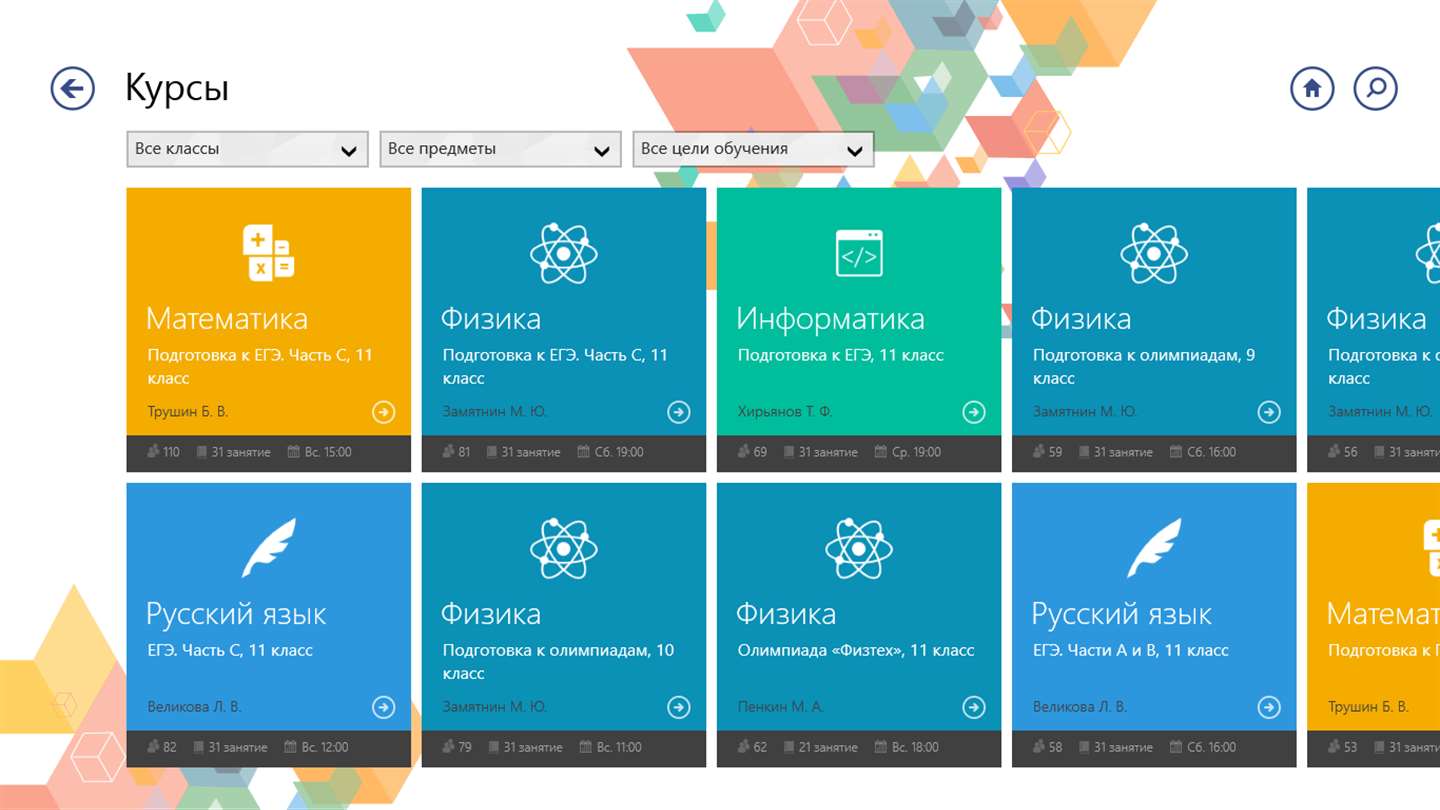Click the calculator icon on the Математика tile with 110 students
Viewport: 1440px width, 810px height.
pyautogui.click(x=269, y=253)
